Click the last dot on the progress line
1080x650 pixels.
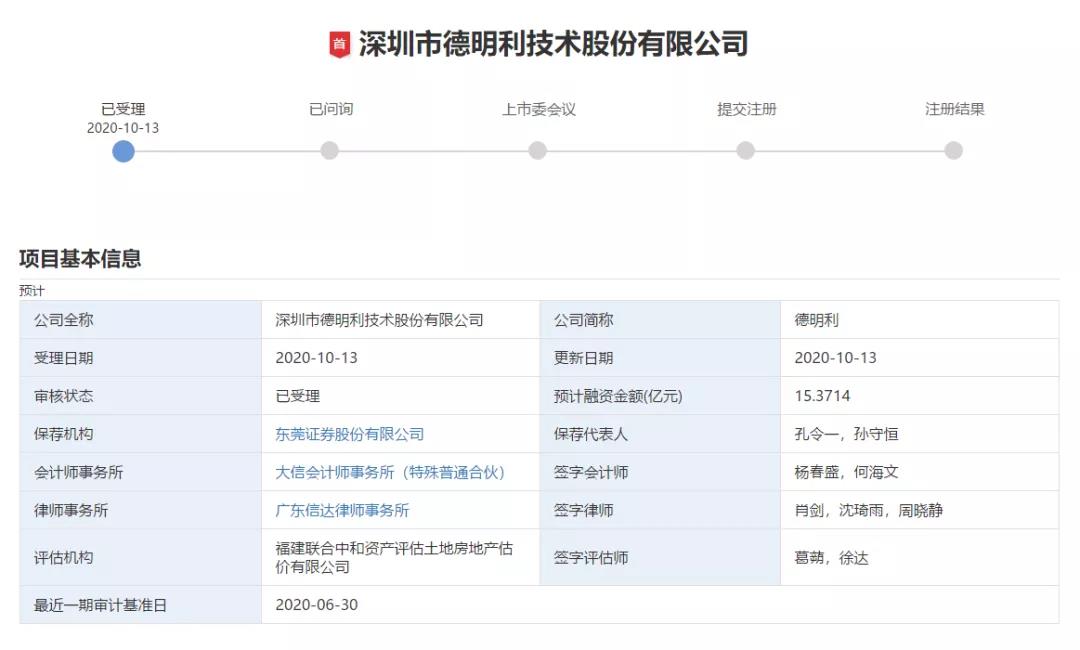click(951, 152)
